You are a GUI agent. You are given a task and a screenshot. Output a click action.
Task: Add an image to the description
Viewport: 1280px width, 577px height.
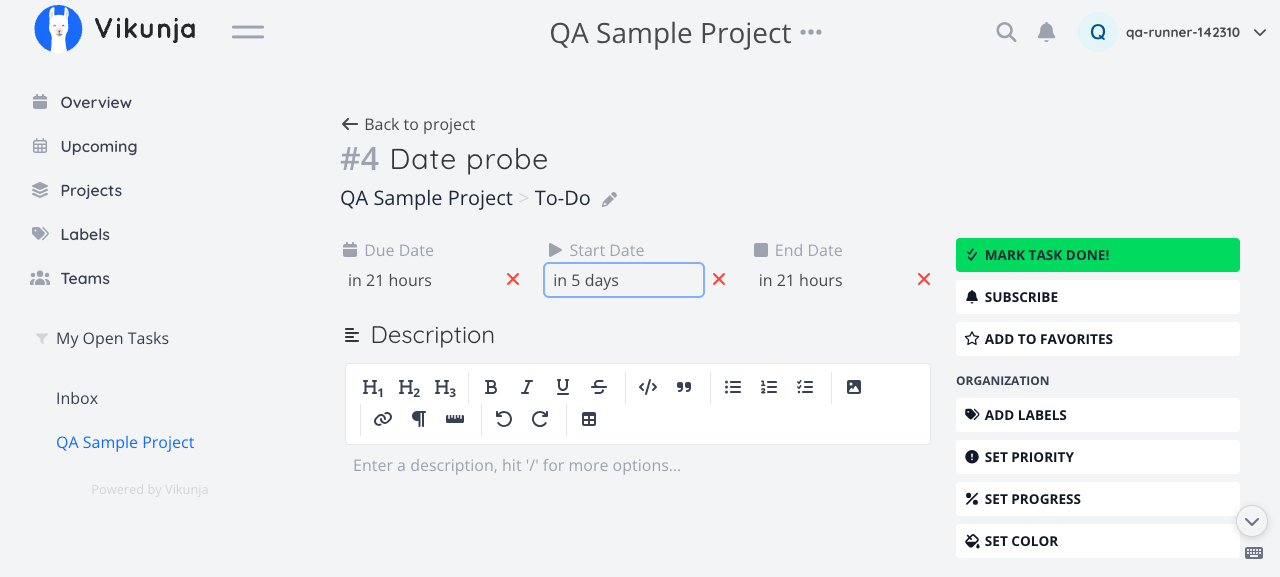[x=854, y=387]
